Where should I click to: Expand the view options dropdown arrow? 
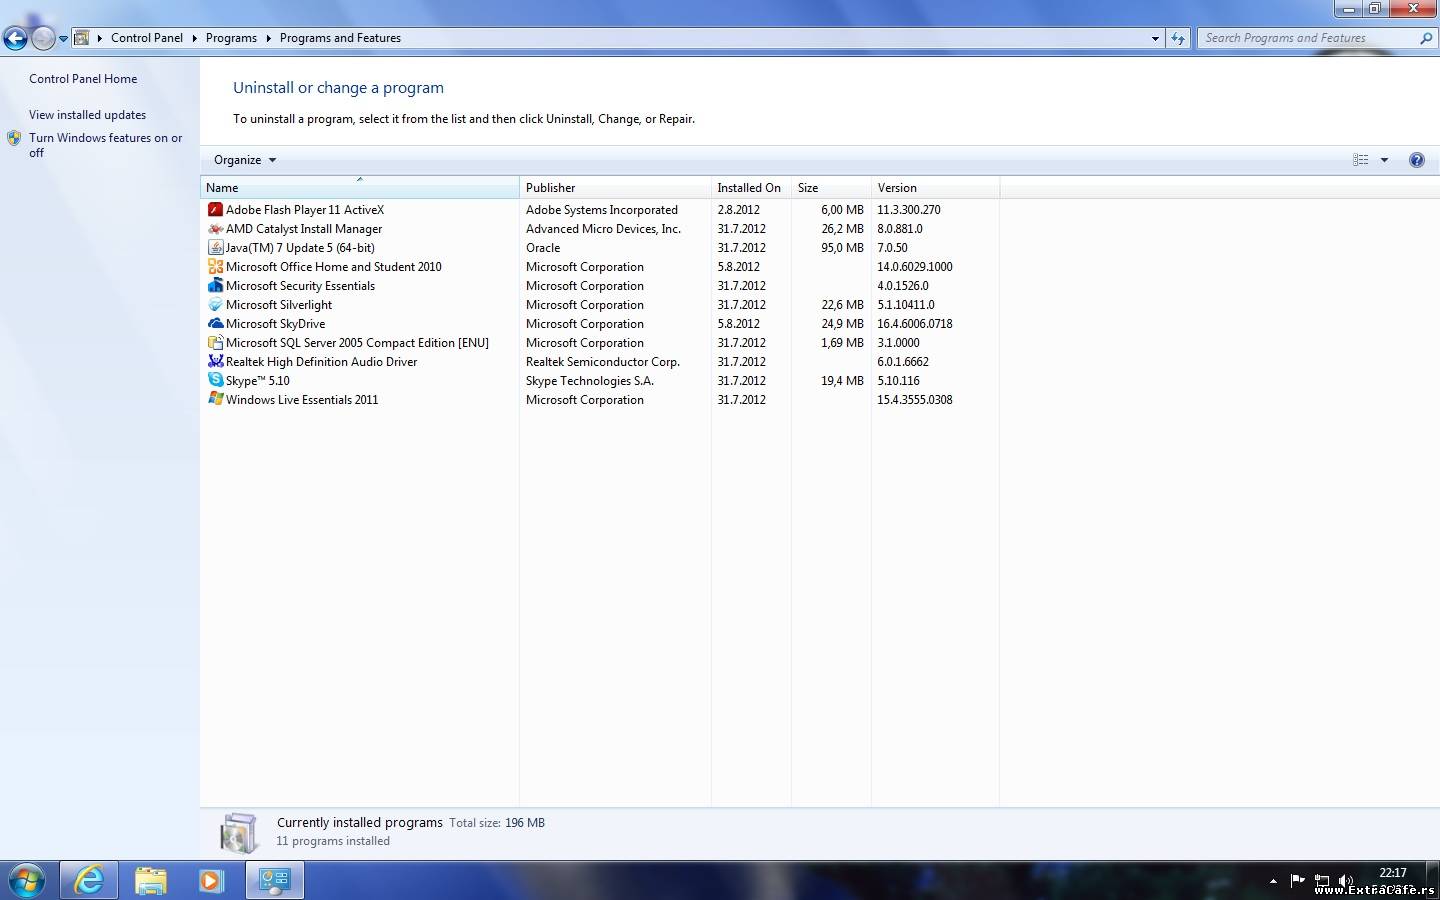tap(1384, 160)
